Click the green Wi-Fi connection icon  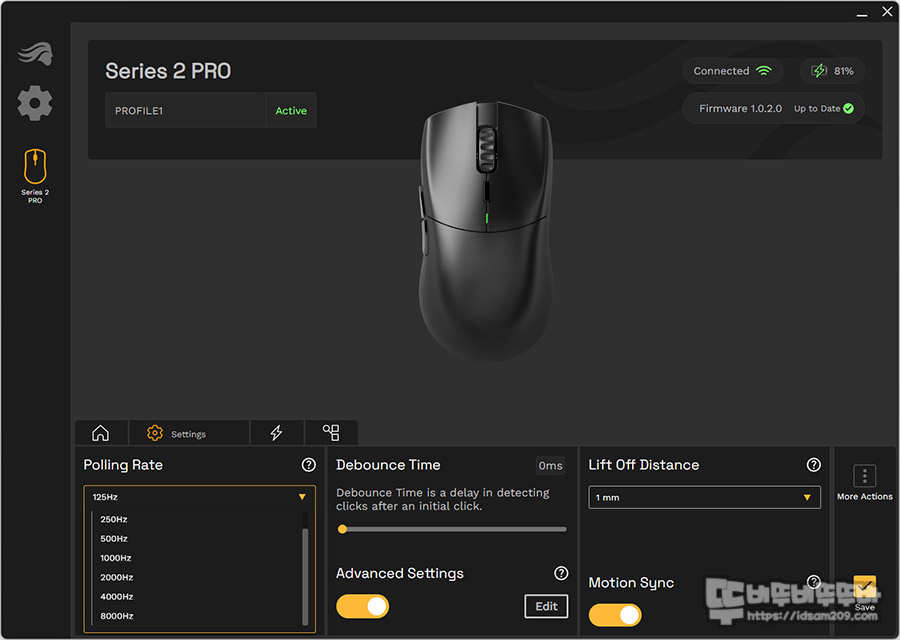[764, 71]
